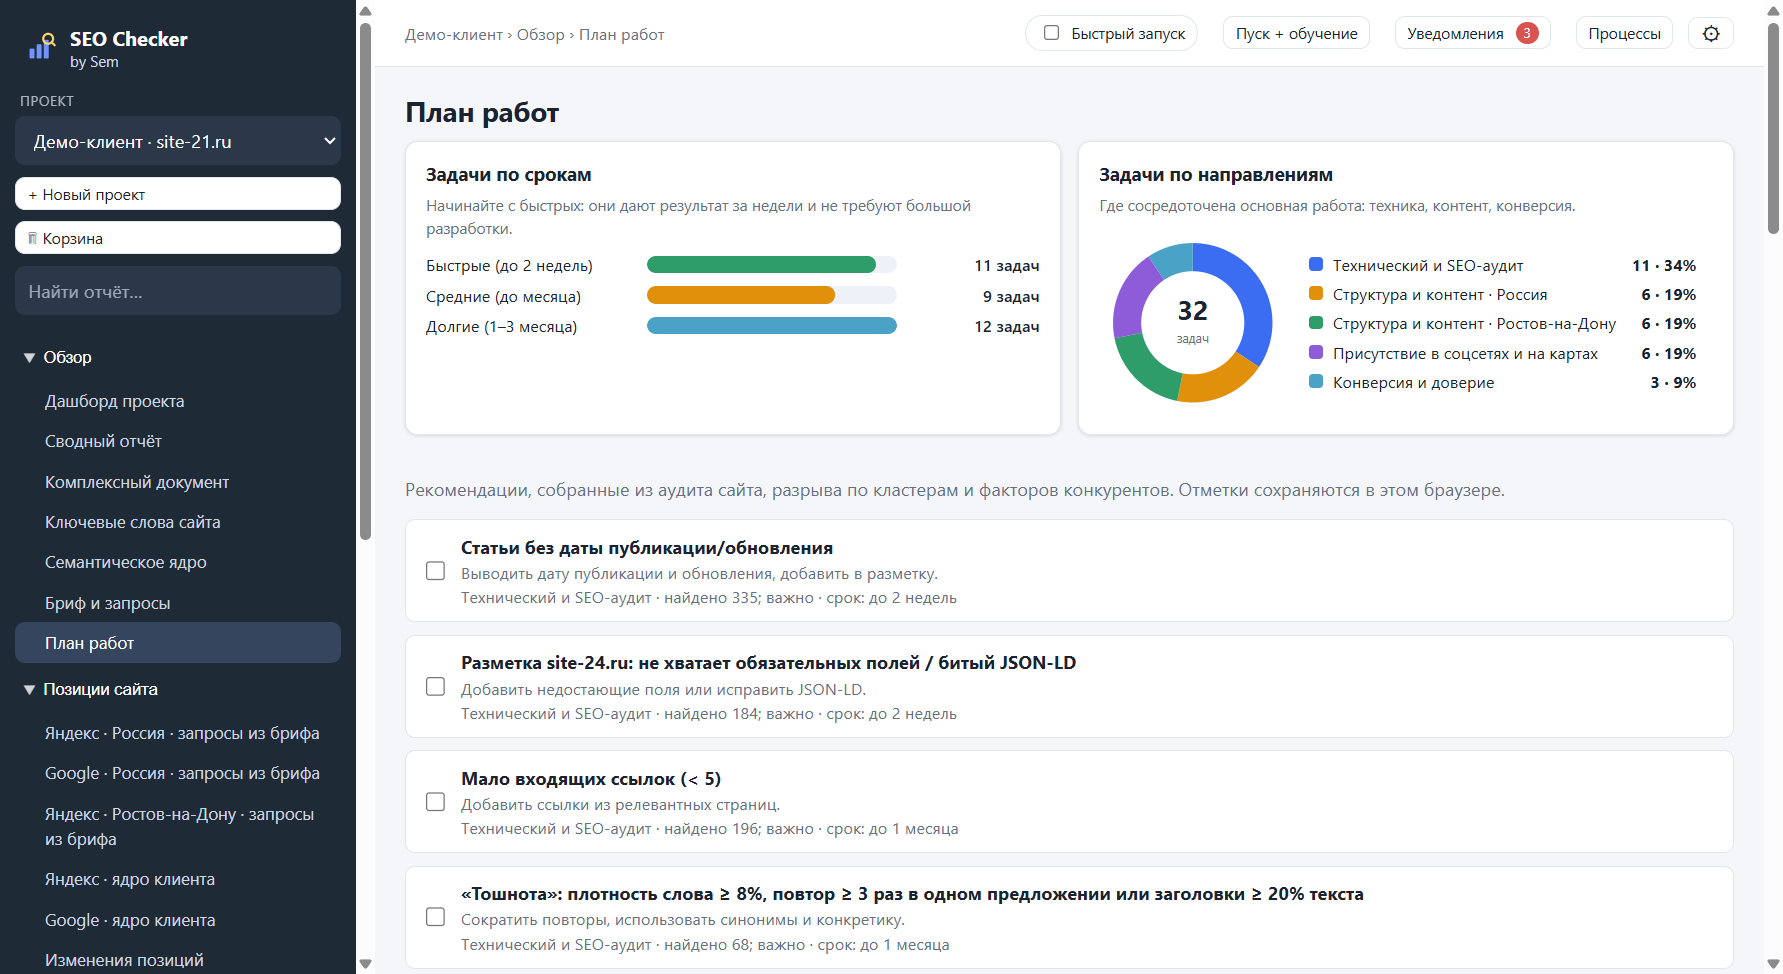
Task: Click the sidebar scrollbar down arrow
Action: [x=365, y=964]
